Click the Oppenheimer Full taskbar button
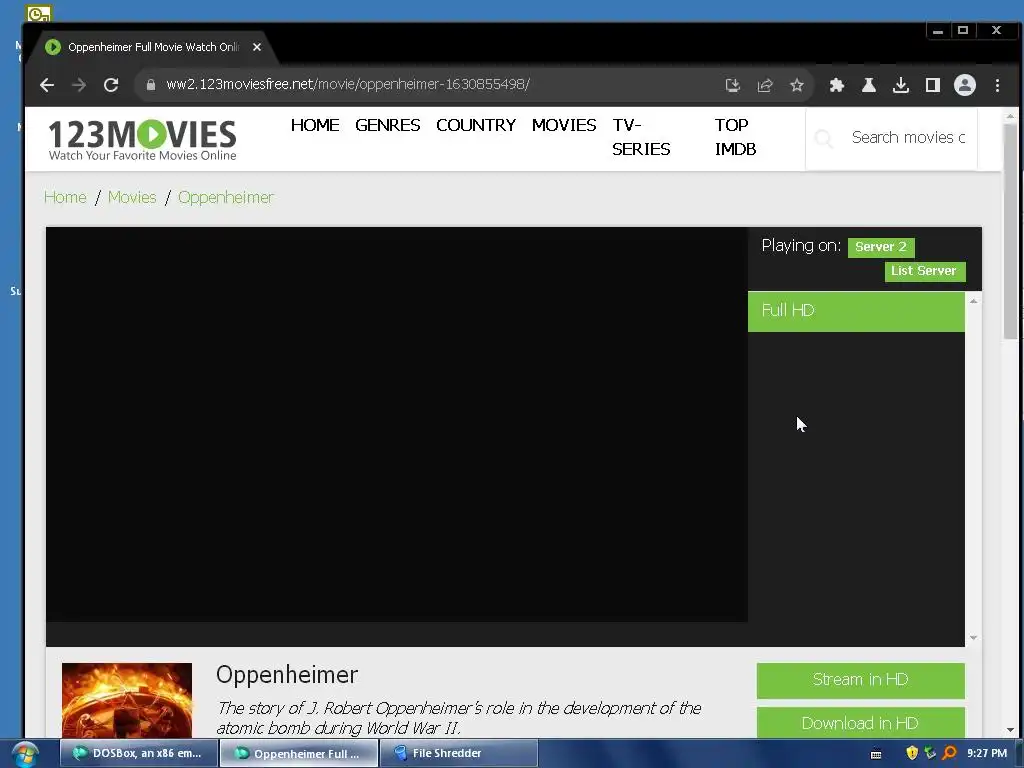The height and width of the screenshot is (768, 1024). coord(298,754)
